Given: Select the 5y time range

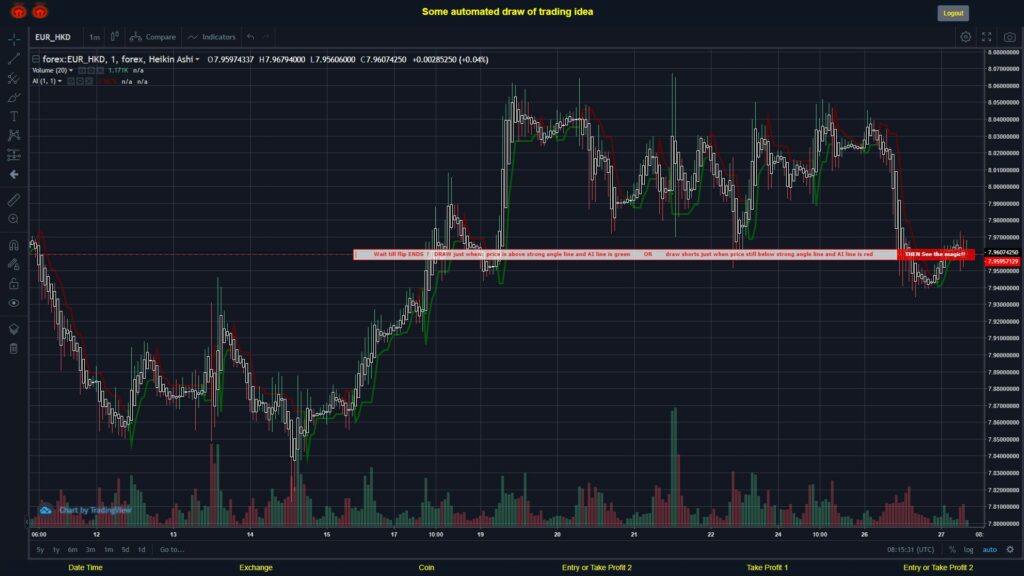Looking at the screenshot, I should click(x=40, y=549).
